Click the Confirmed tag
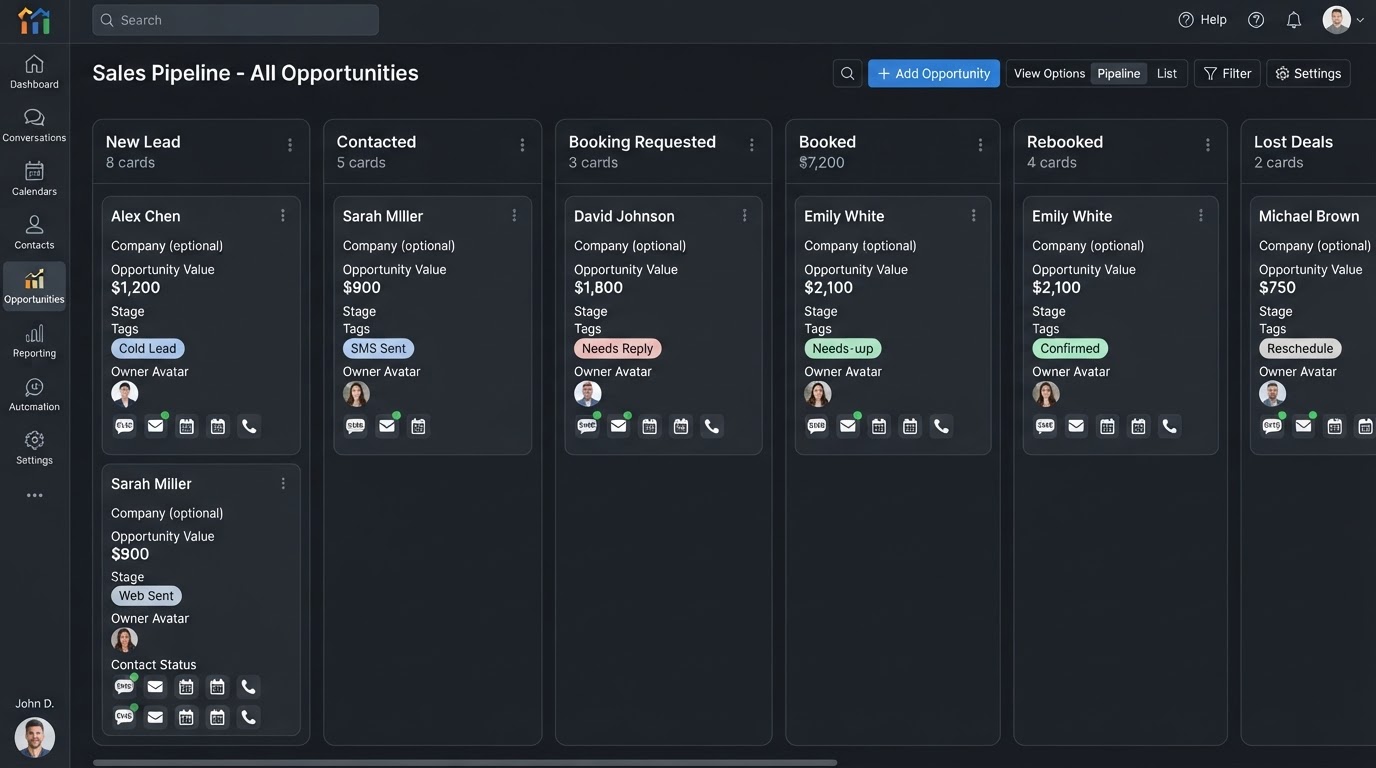The image size is (1376, 768). tap(1070, 349)
